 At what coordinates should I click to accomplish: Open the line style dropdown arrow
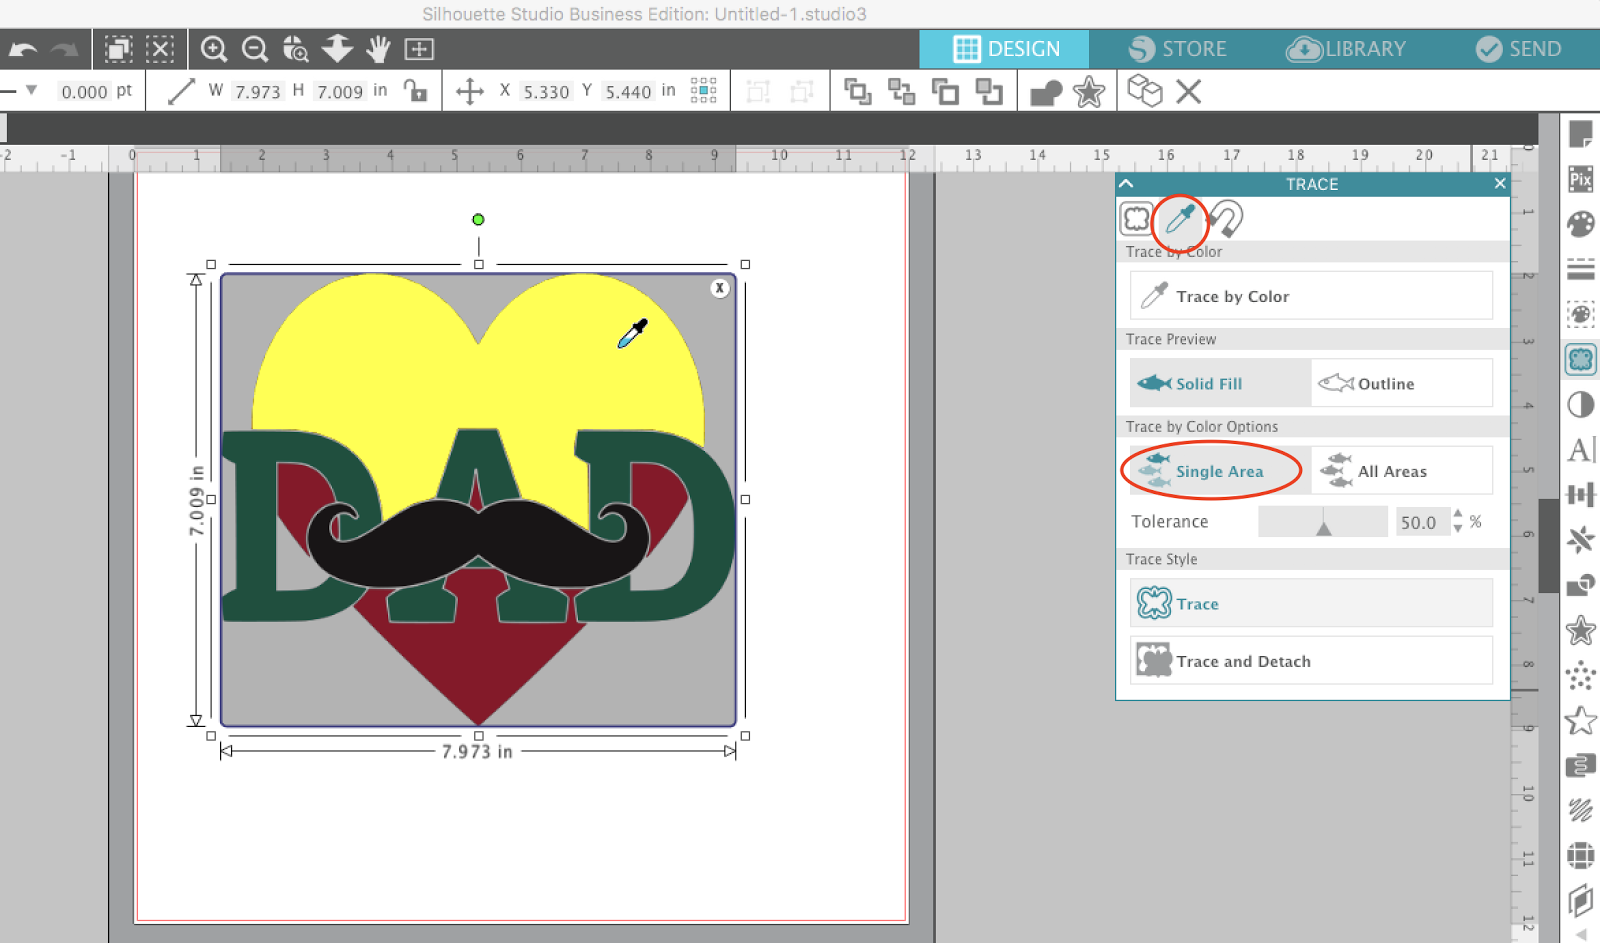tap(32, 91)
